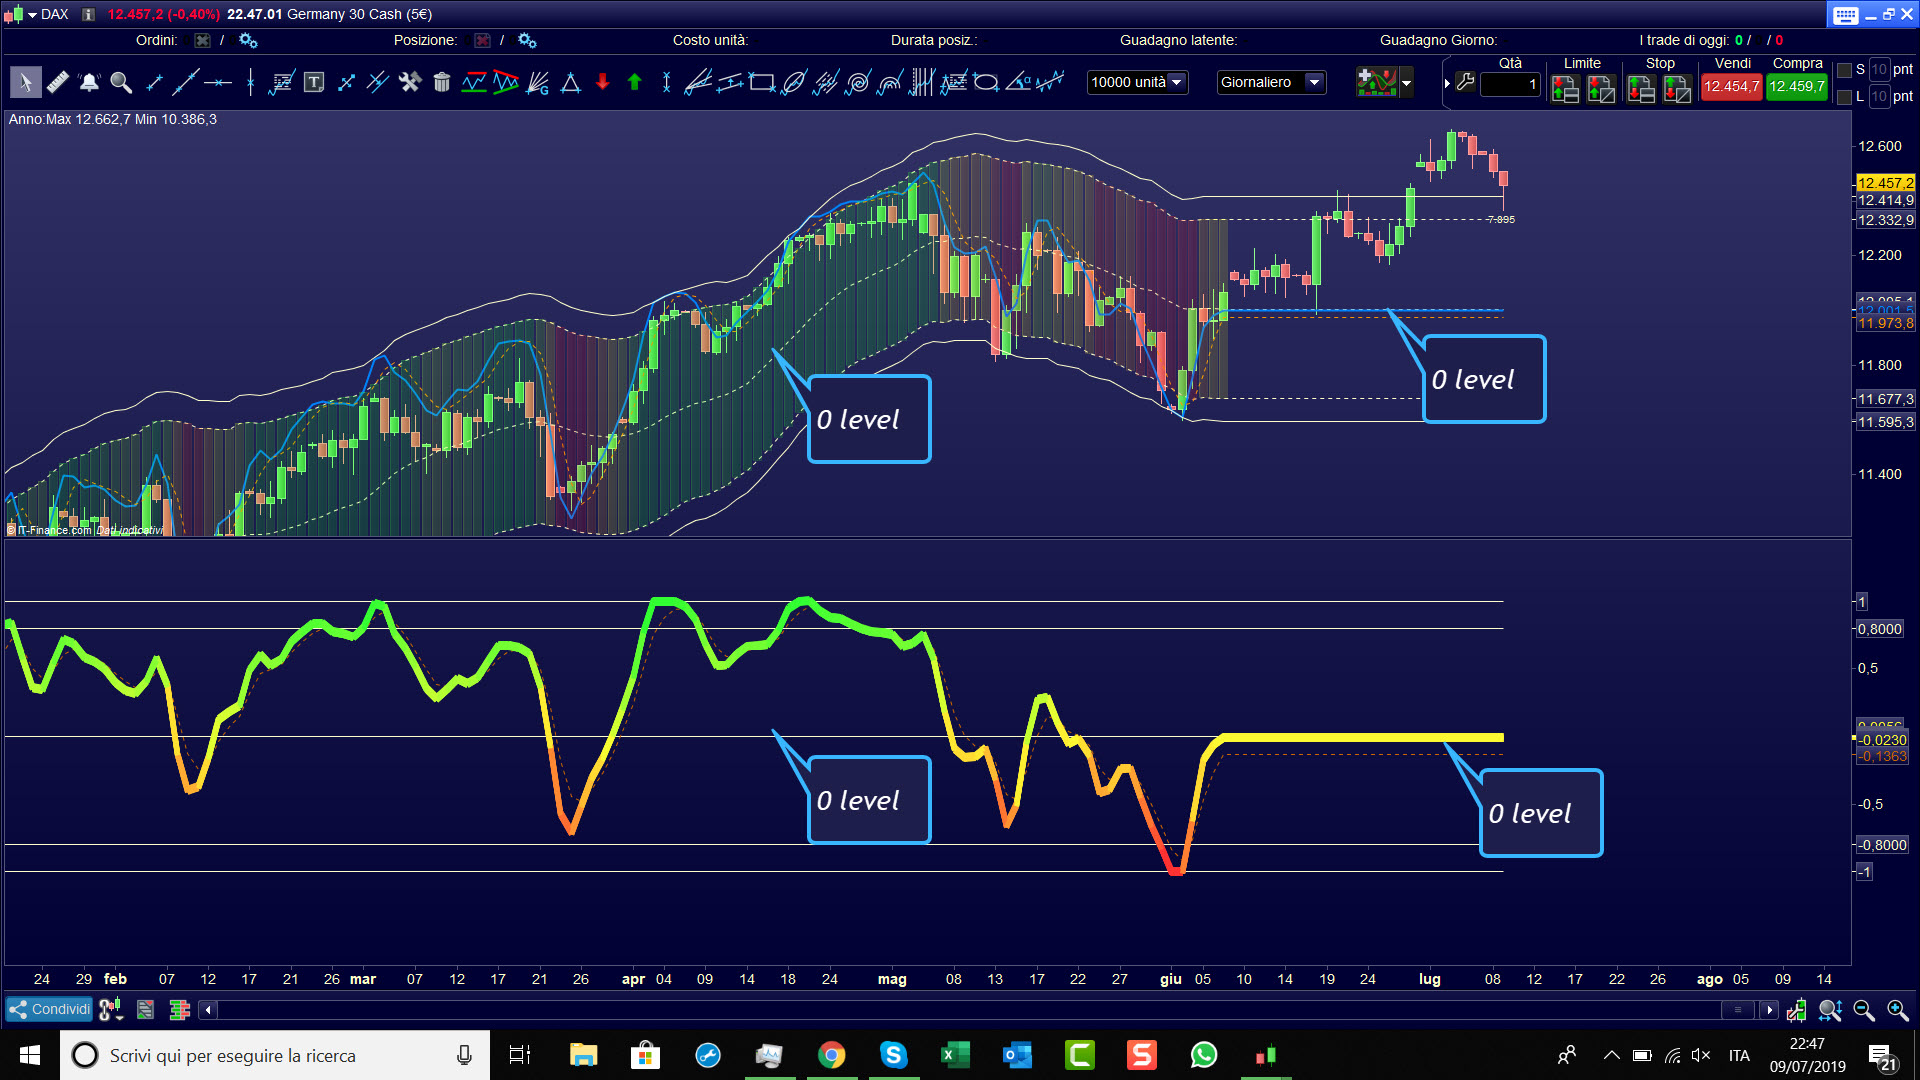Enable the L limit points checkbox
Image resolution: width=1920 pixels, height=1080 pixels.
tap(1845, 97)
